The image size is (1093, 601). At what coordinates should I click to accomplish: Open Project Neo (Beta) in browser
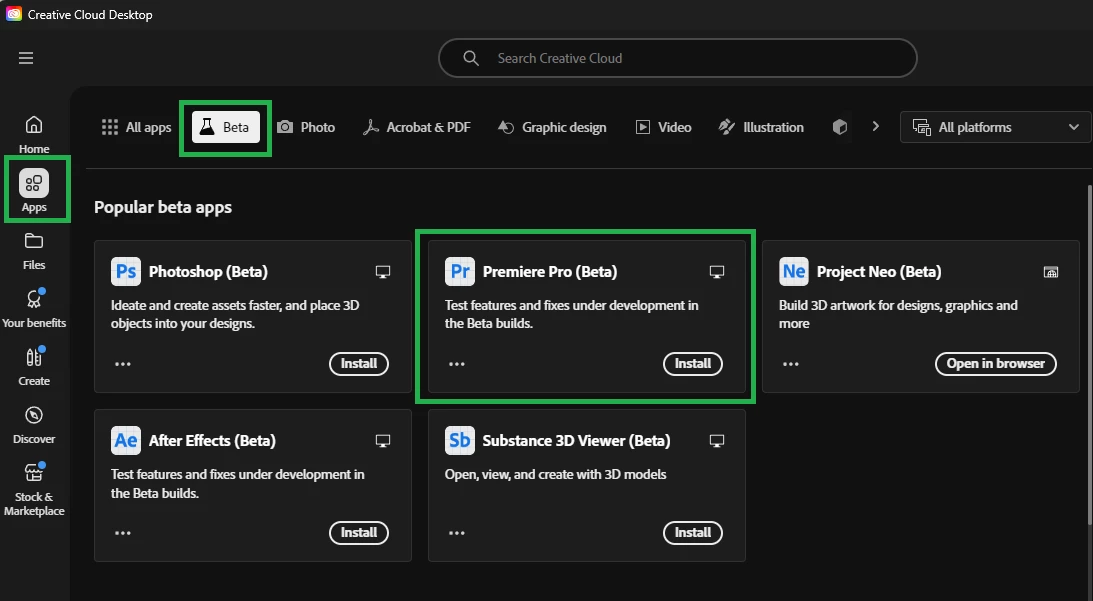(x=995, y=363)
